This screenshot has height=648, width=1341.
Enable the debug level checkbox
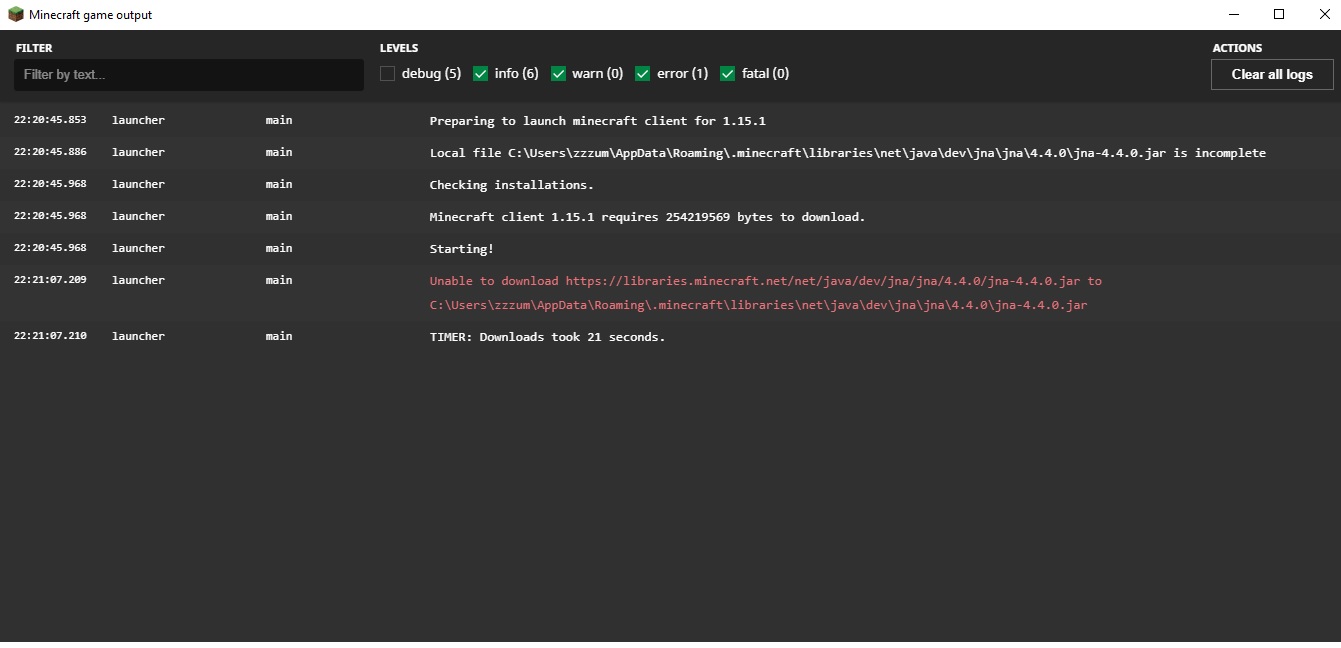tap(388, 74)
